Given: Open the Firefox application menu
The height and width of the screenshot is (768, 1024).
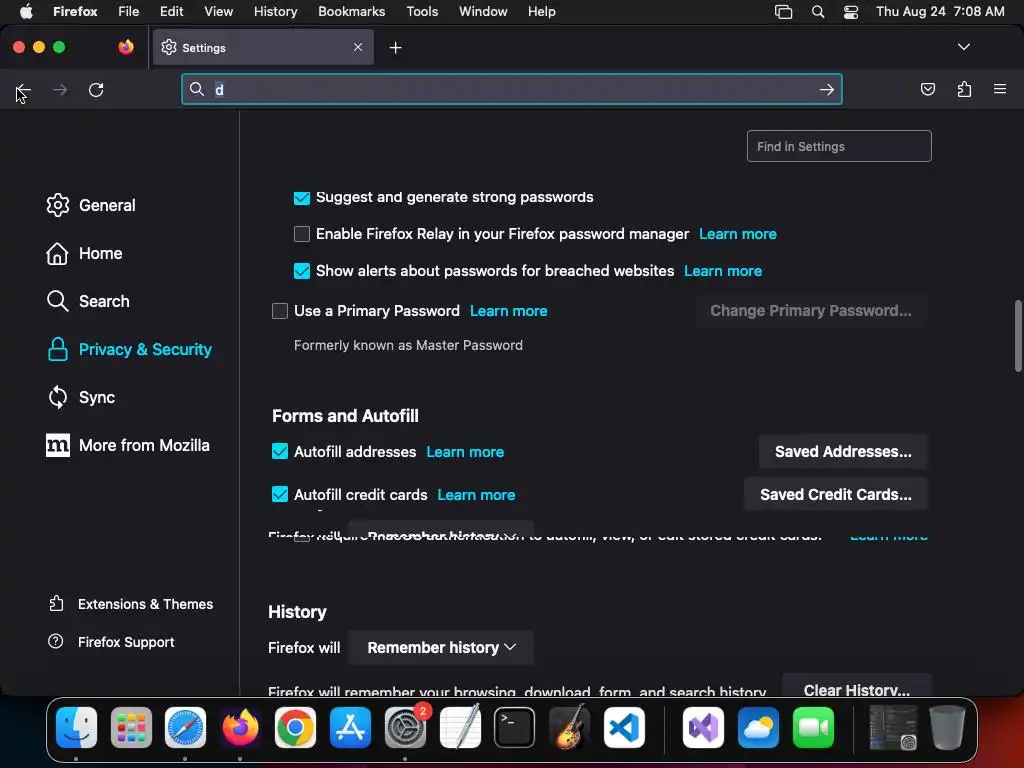Looking at the screenshot, I should coord(75,11).
